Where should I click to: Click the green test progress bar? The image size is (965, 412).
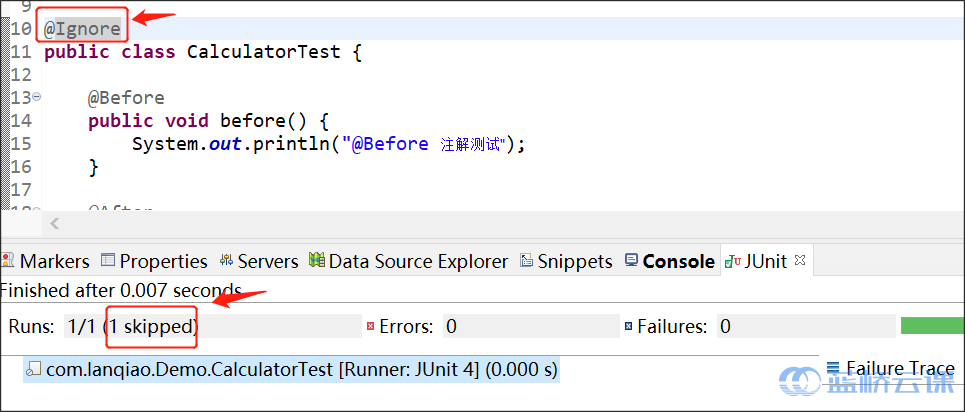932,326
